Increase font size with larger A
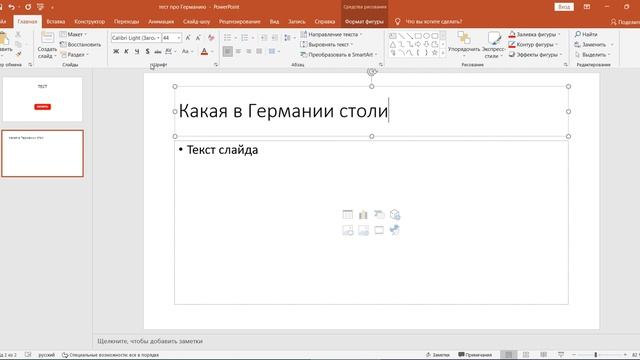Image resolution: width=640 pixels, height=360 pixels. [188, 38]
